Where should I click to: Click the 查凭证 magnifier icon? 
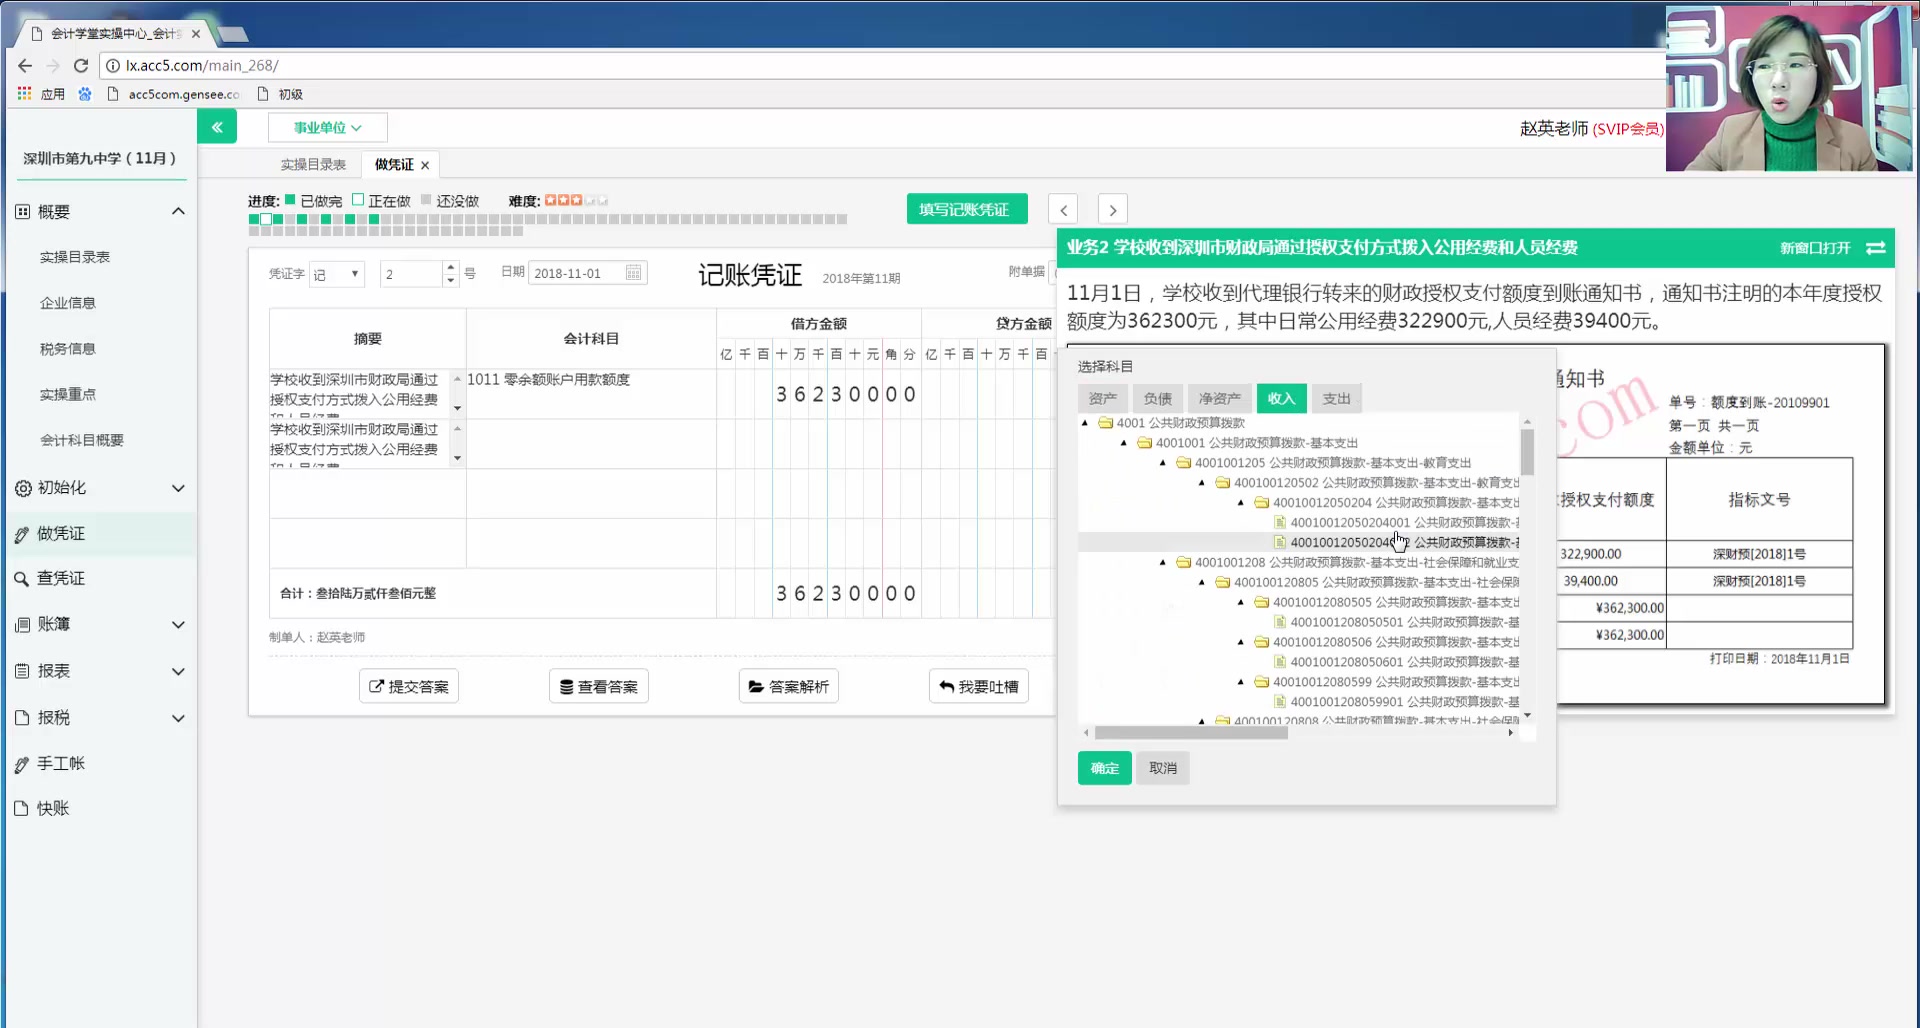point(22,579)
